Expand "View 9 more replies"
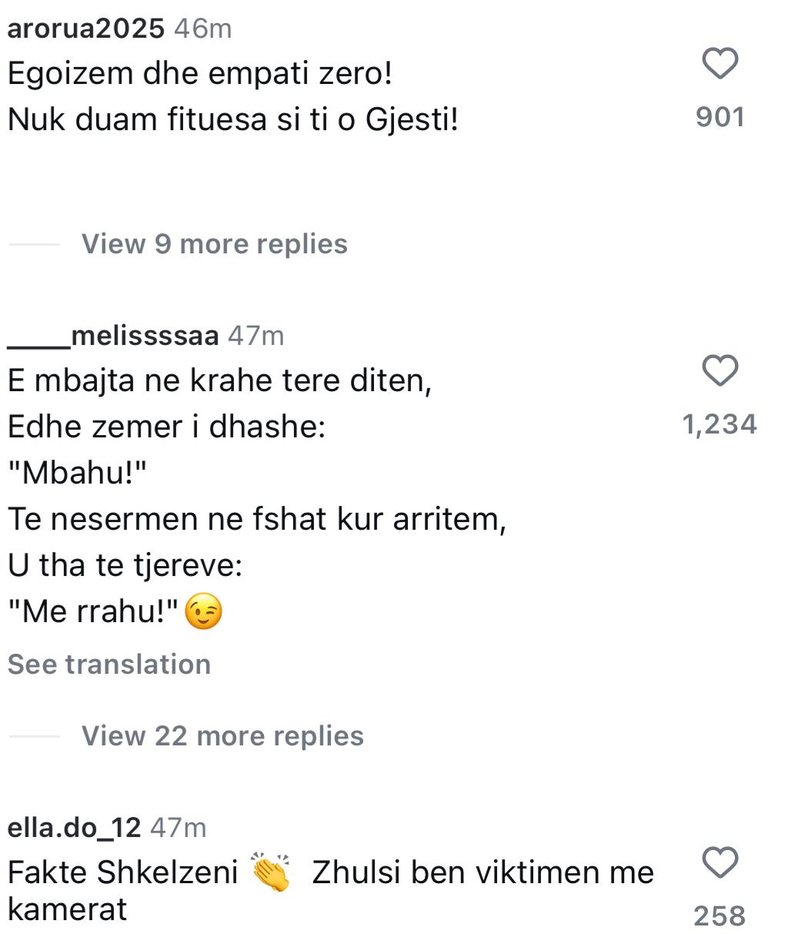This screenshot has height=934, width=785. pyautogui.click(x=214, y=244)
